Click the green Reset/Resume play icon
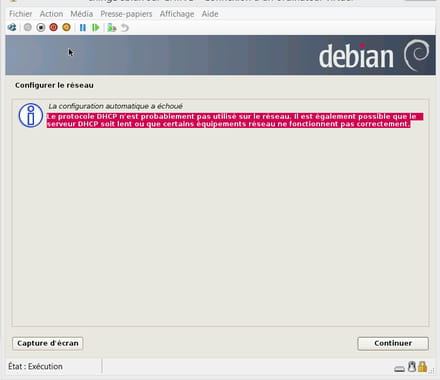Image resolution: width=440 pixels, height=380 pixels. point(96,27)
